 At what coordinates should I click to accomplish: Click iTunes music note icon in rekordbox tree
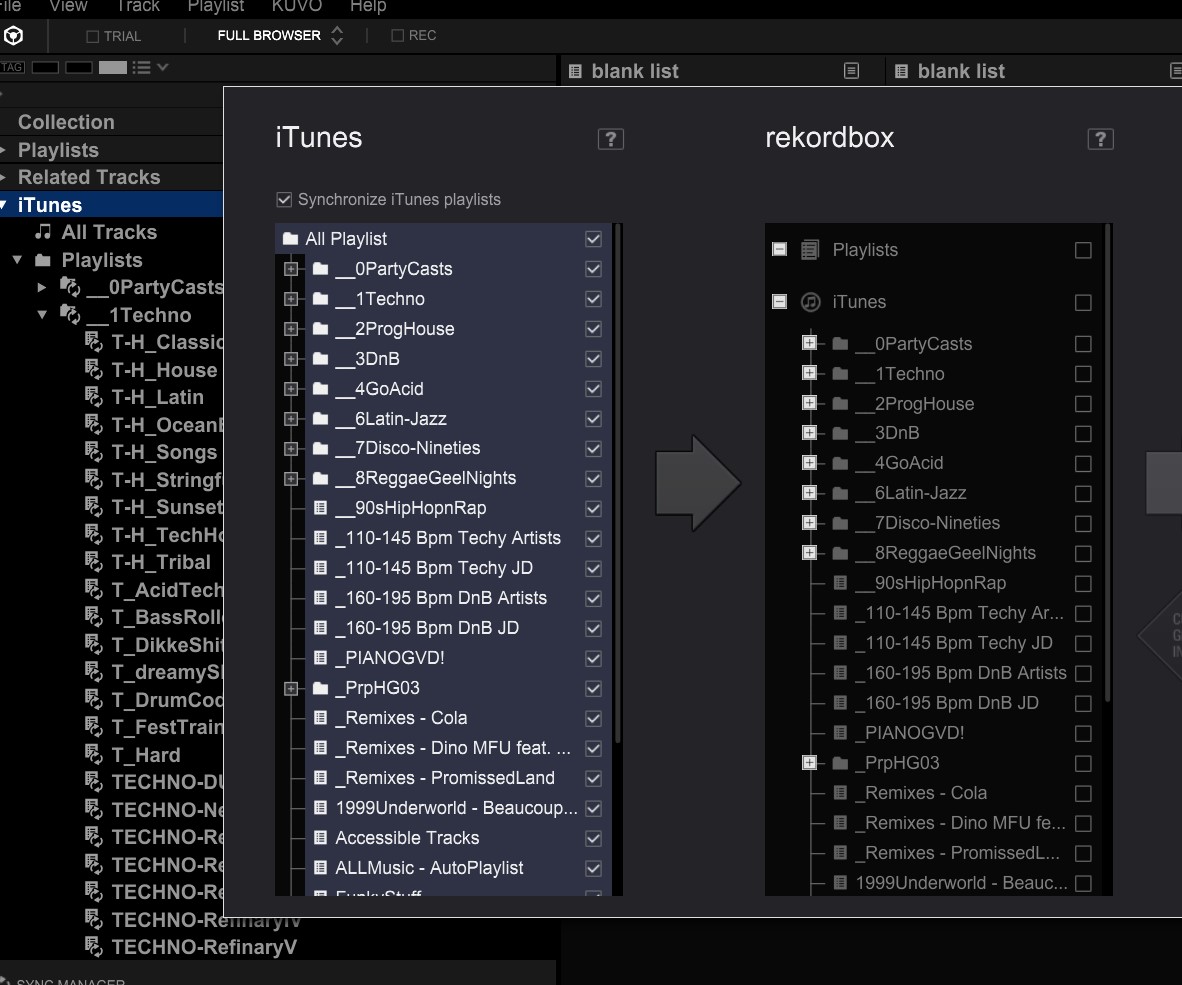coord(810,302)
